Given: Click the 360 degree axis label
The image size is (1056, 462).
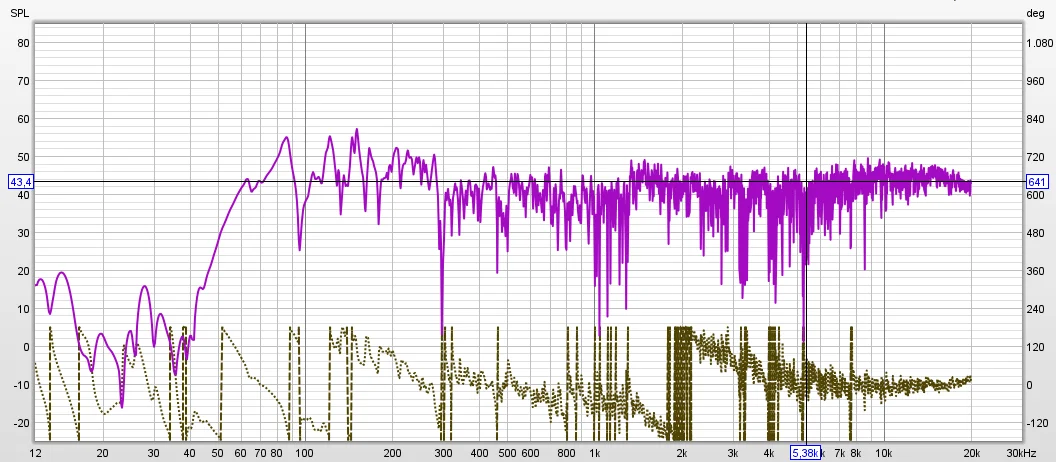Looking at the screenshot, I should (x=1034, y=271).
